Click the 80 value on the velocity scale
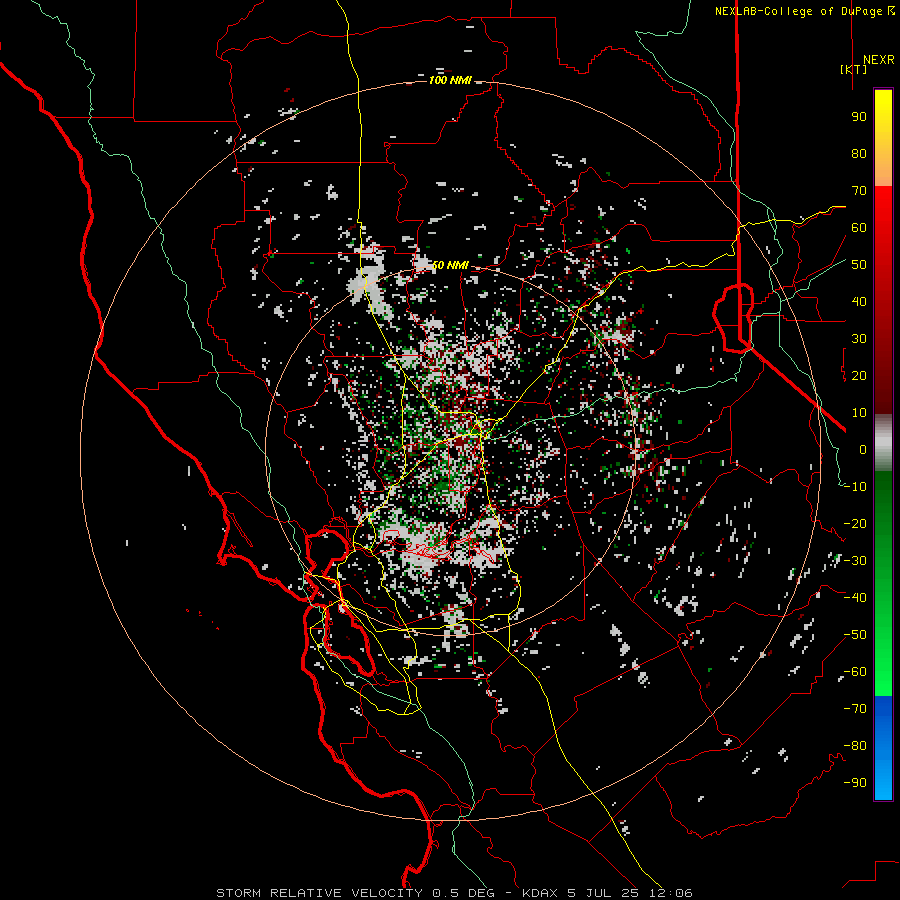The width and height of the screenshot is (900, 900). click(859, 154)
